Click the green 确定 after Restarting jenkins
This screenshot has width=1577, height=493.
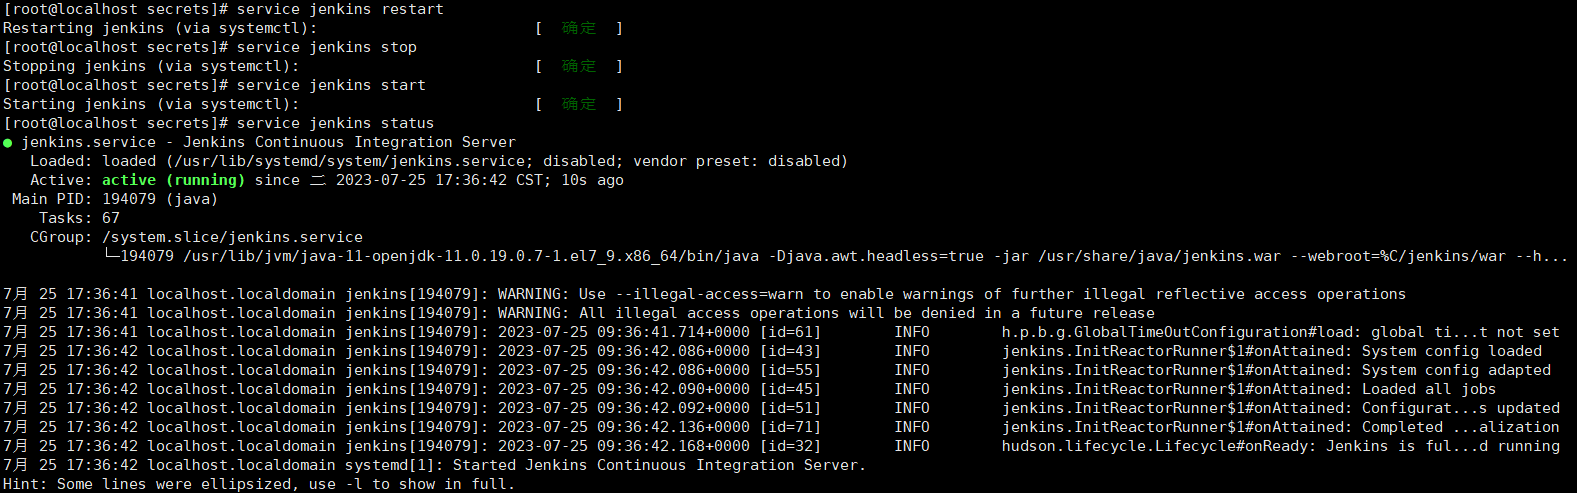coord(578,28)
